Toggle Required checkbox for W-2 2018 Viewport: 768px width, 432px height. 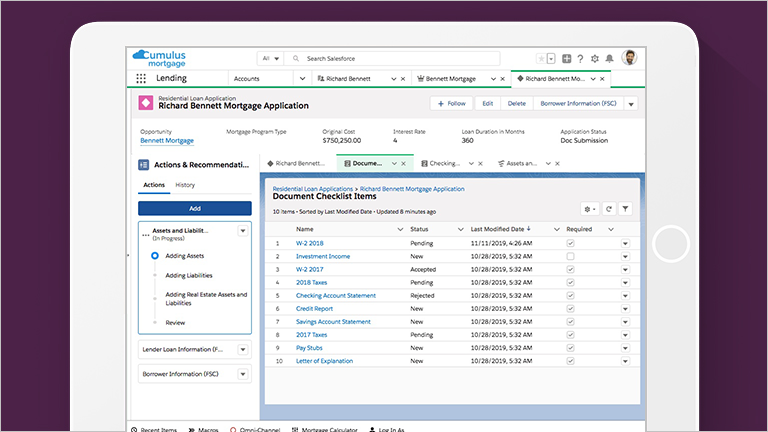click(x=571, y=243)
